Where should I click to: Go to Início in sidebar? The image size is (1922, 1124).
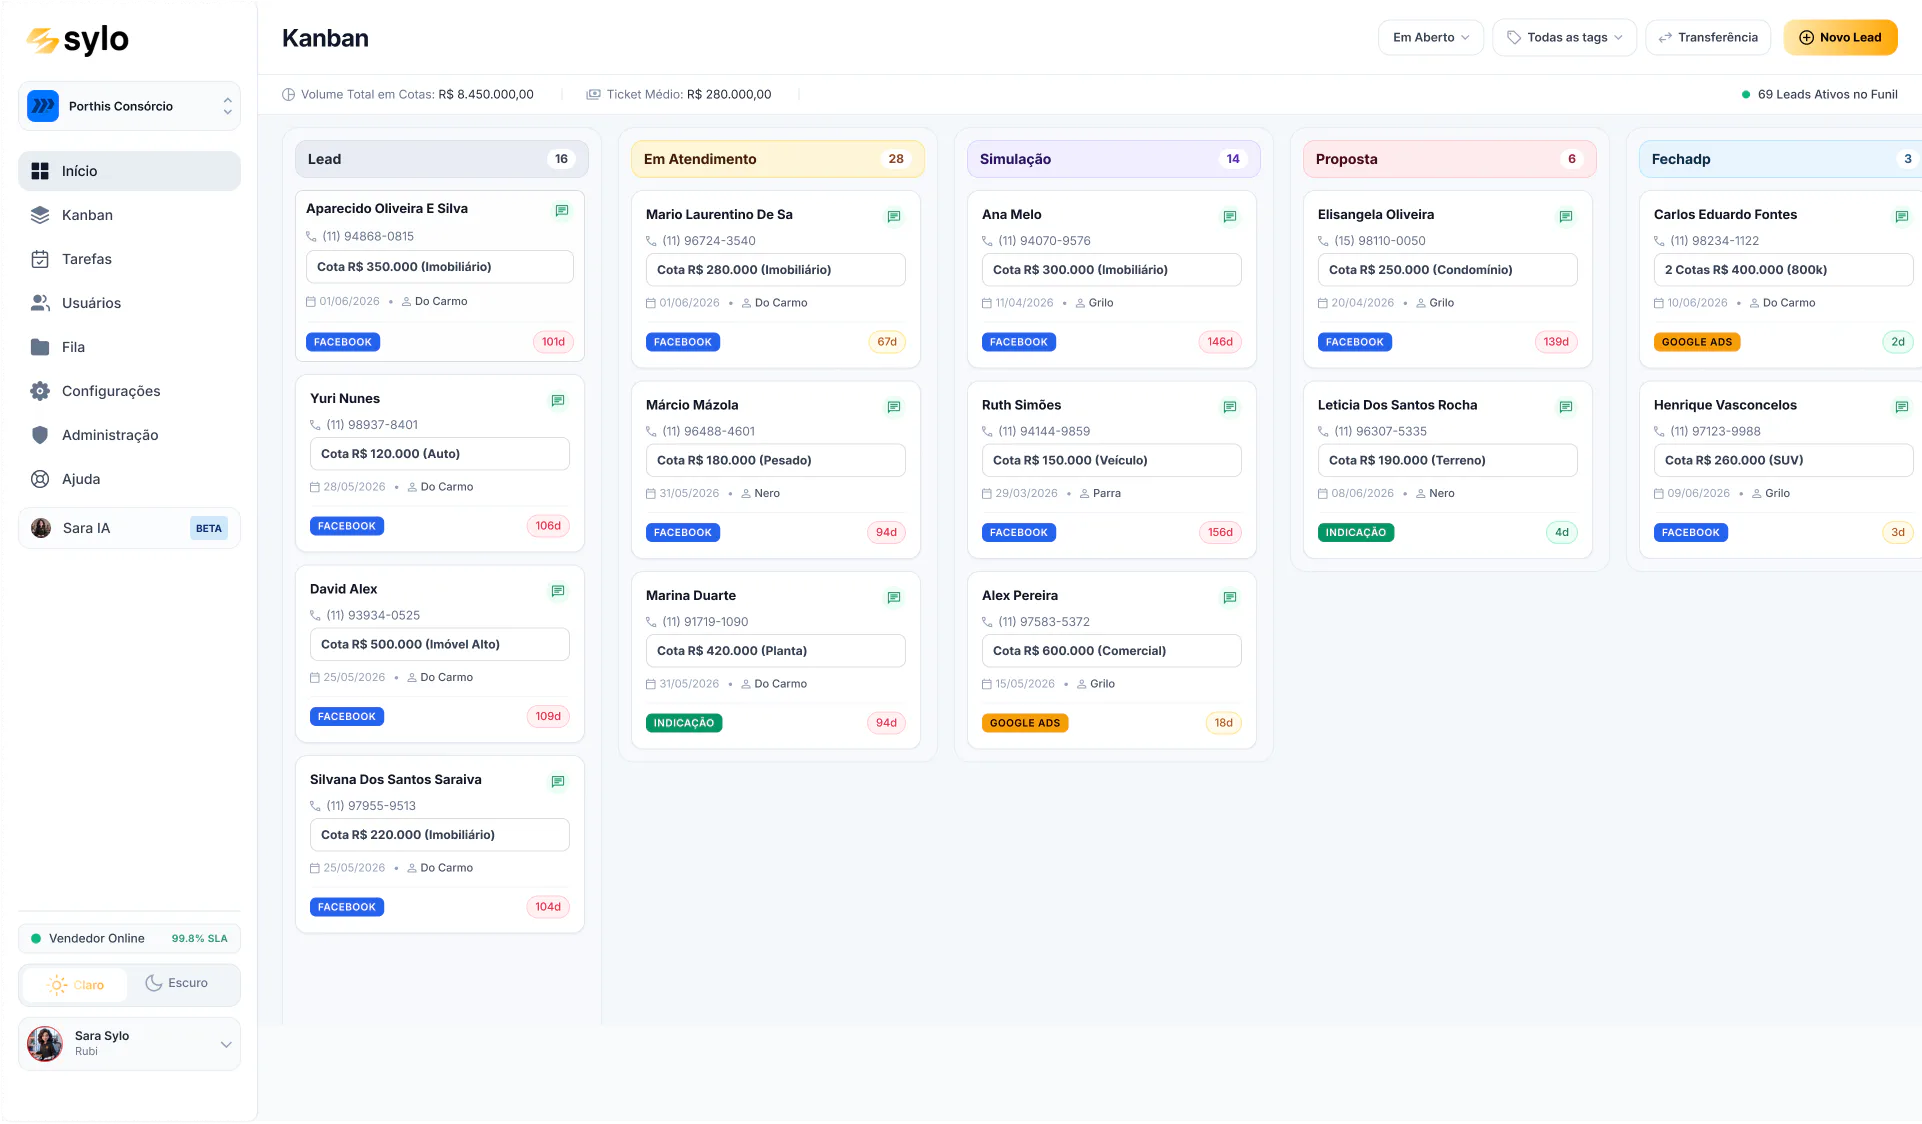pos(129,171)
